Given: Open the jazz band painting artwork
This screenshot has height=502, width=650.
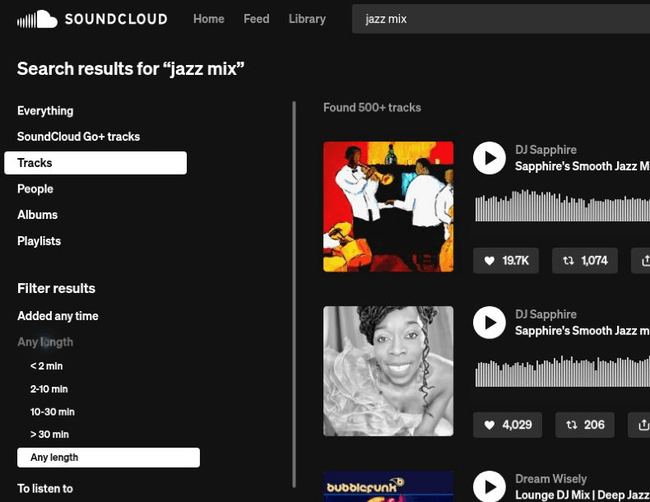Looking at the screenshot, I should click(x=388, y=207).
